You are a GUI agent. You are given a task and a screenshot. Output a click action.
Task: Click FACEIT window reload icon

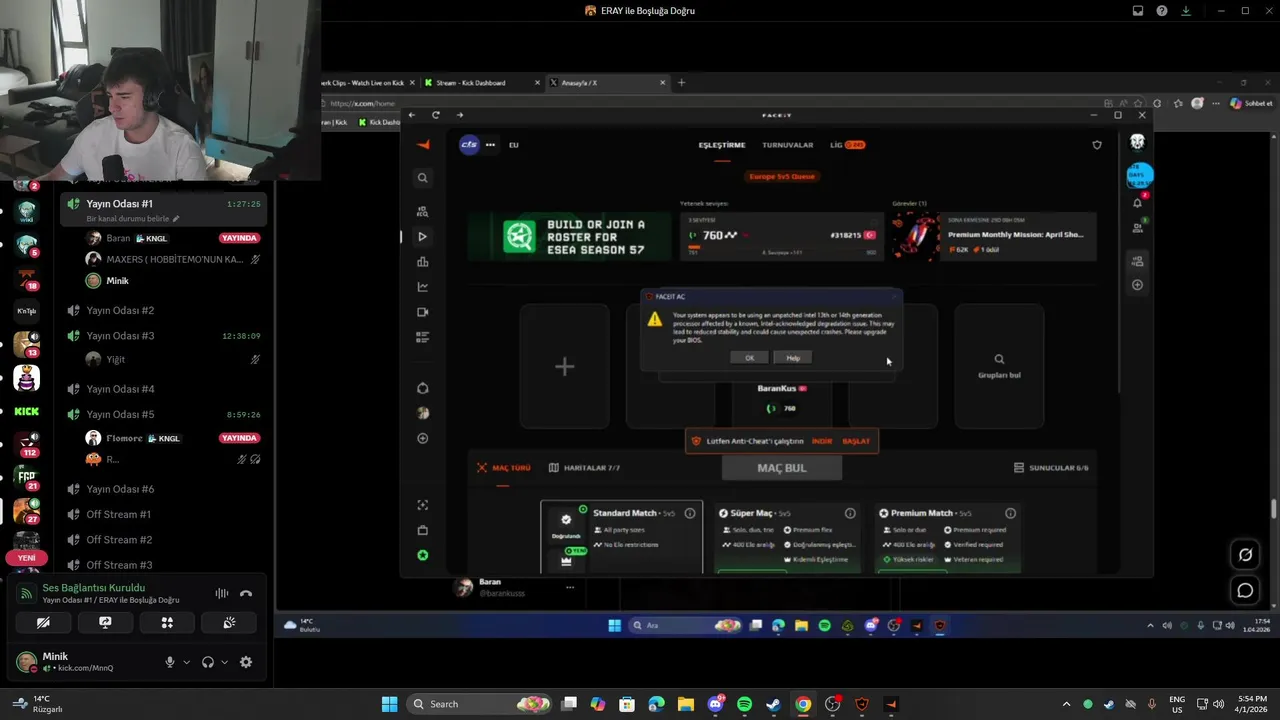coord(436,115)
